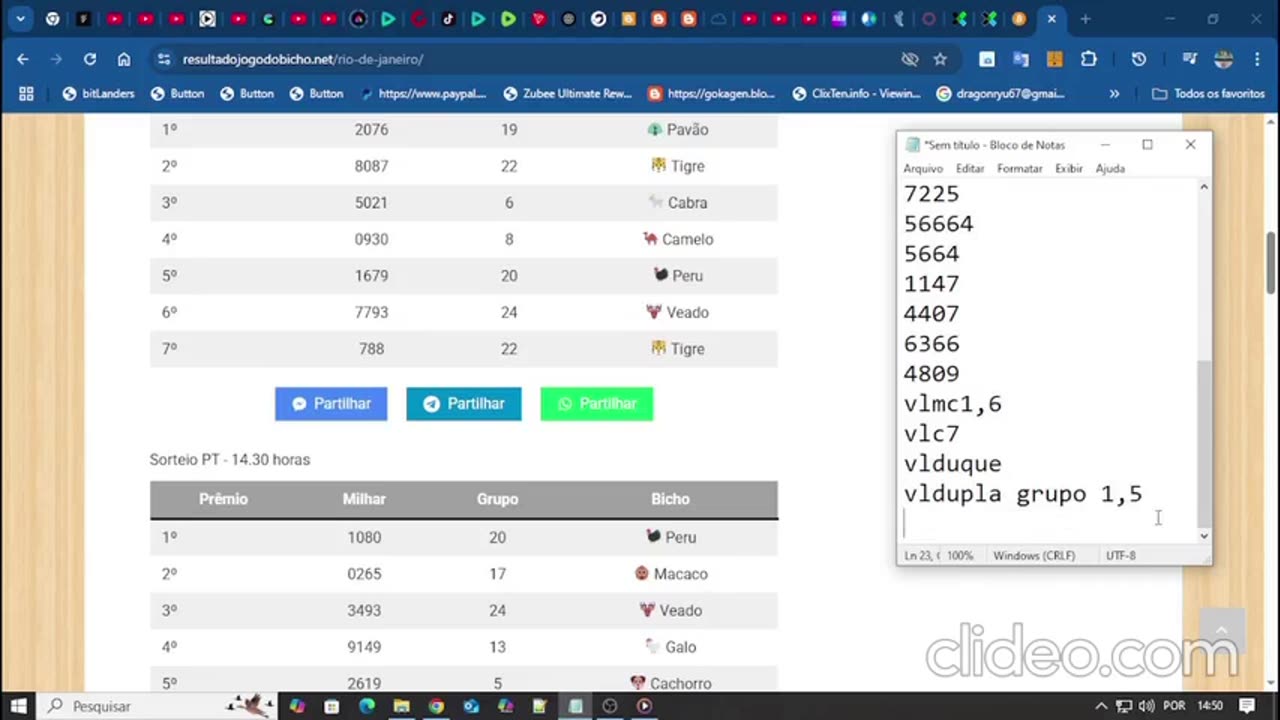Show hidden system tray icons

tap(1102, 706)
